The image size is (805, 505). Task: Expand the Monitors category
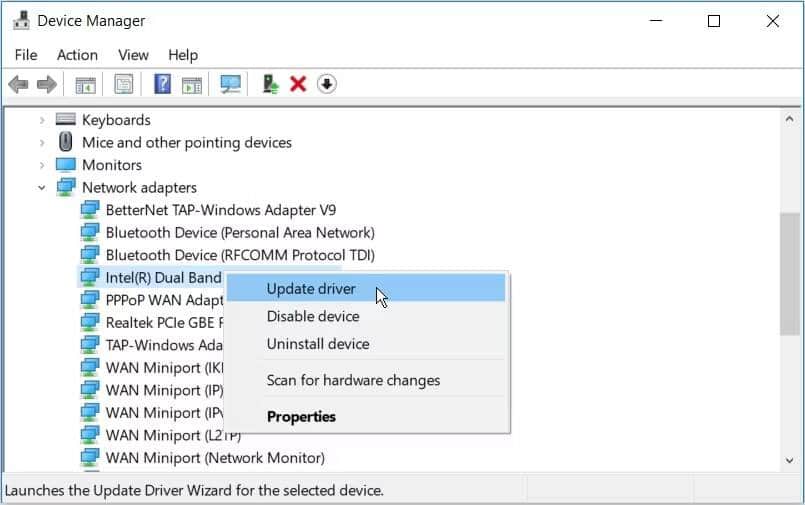point(42,165)
